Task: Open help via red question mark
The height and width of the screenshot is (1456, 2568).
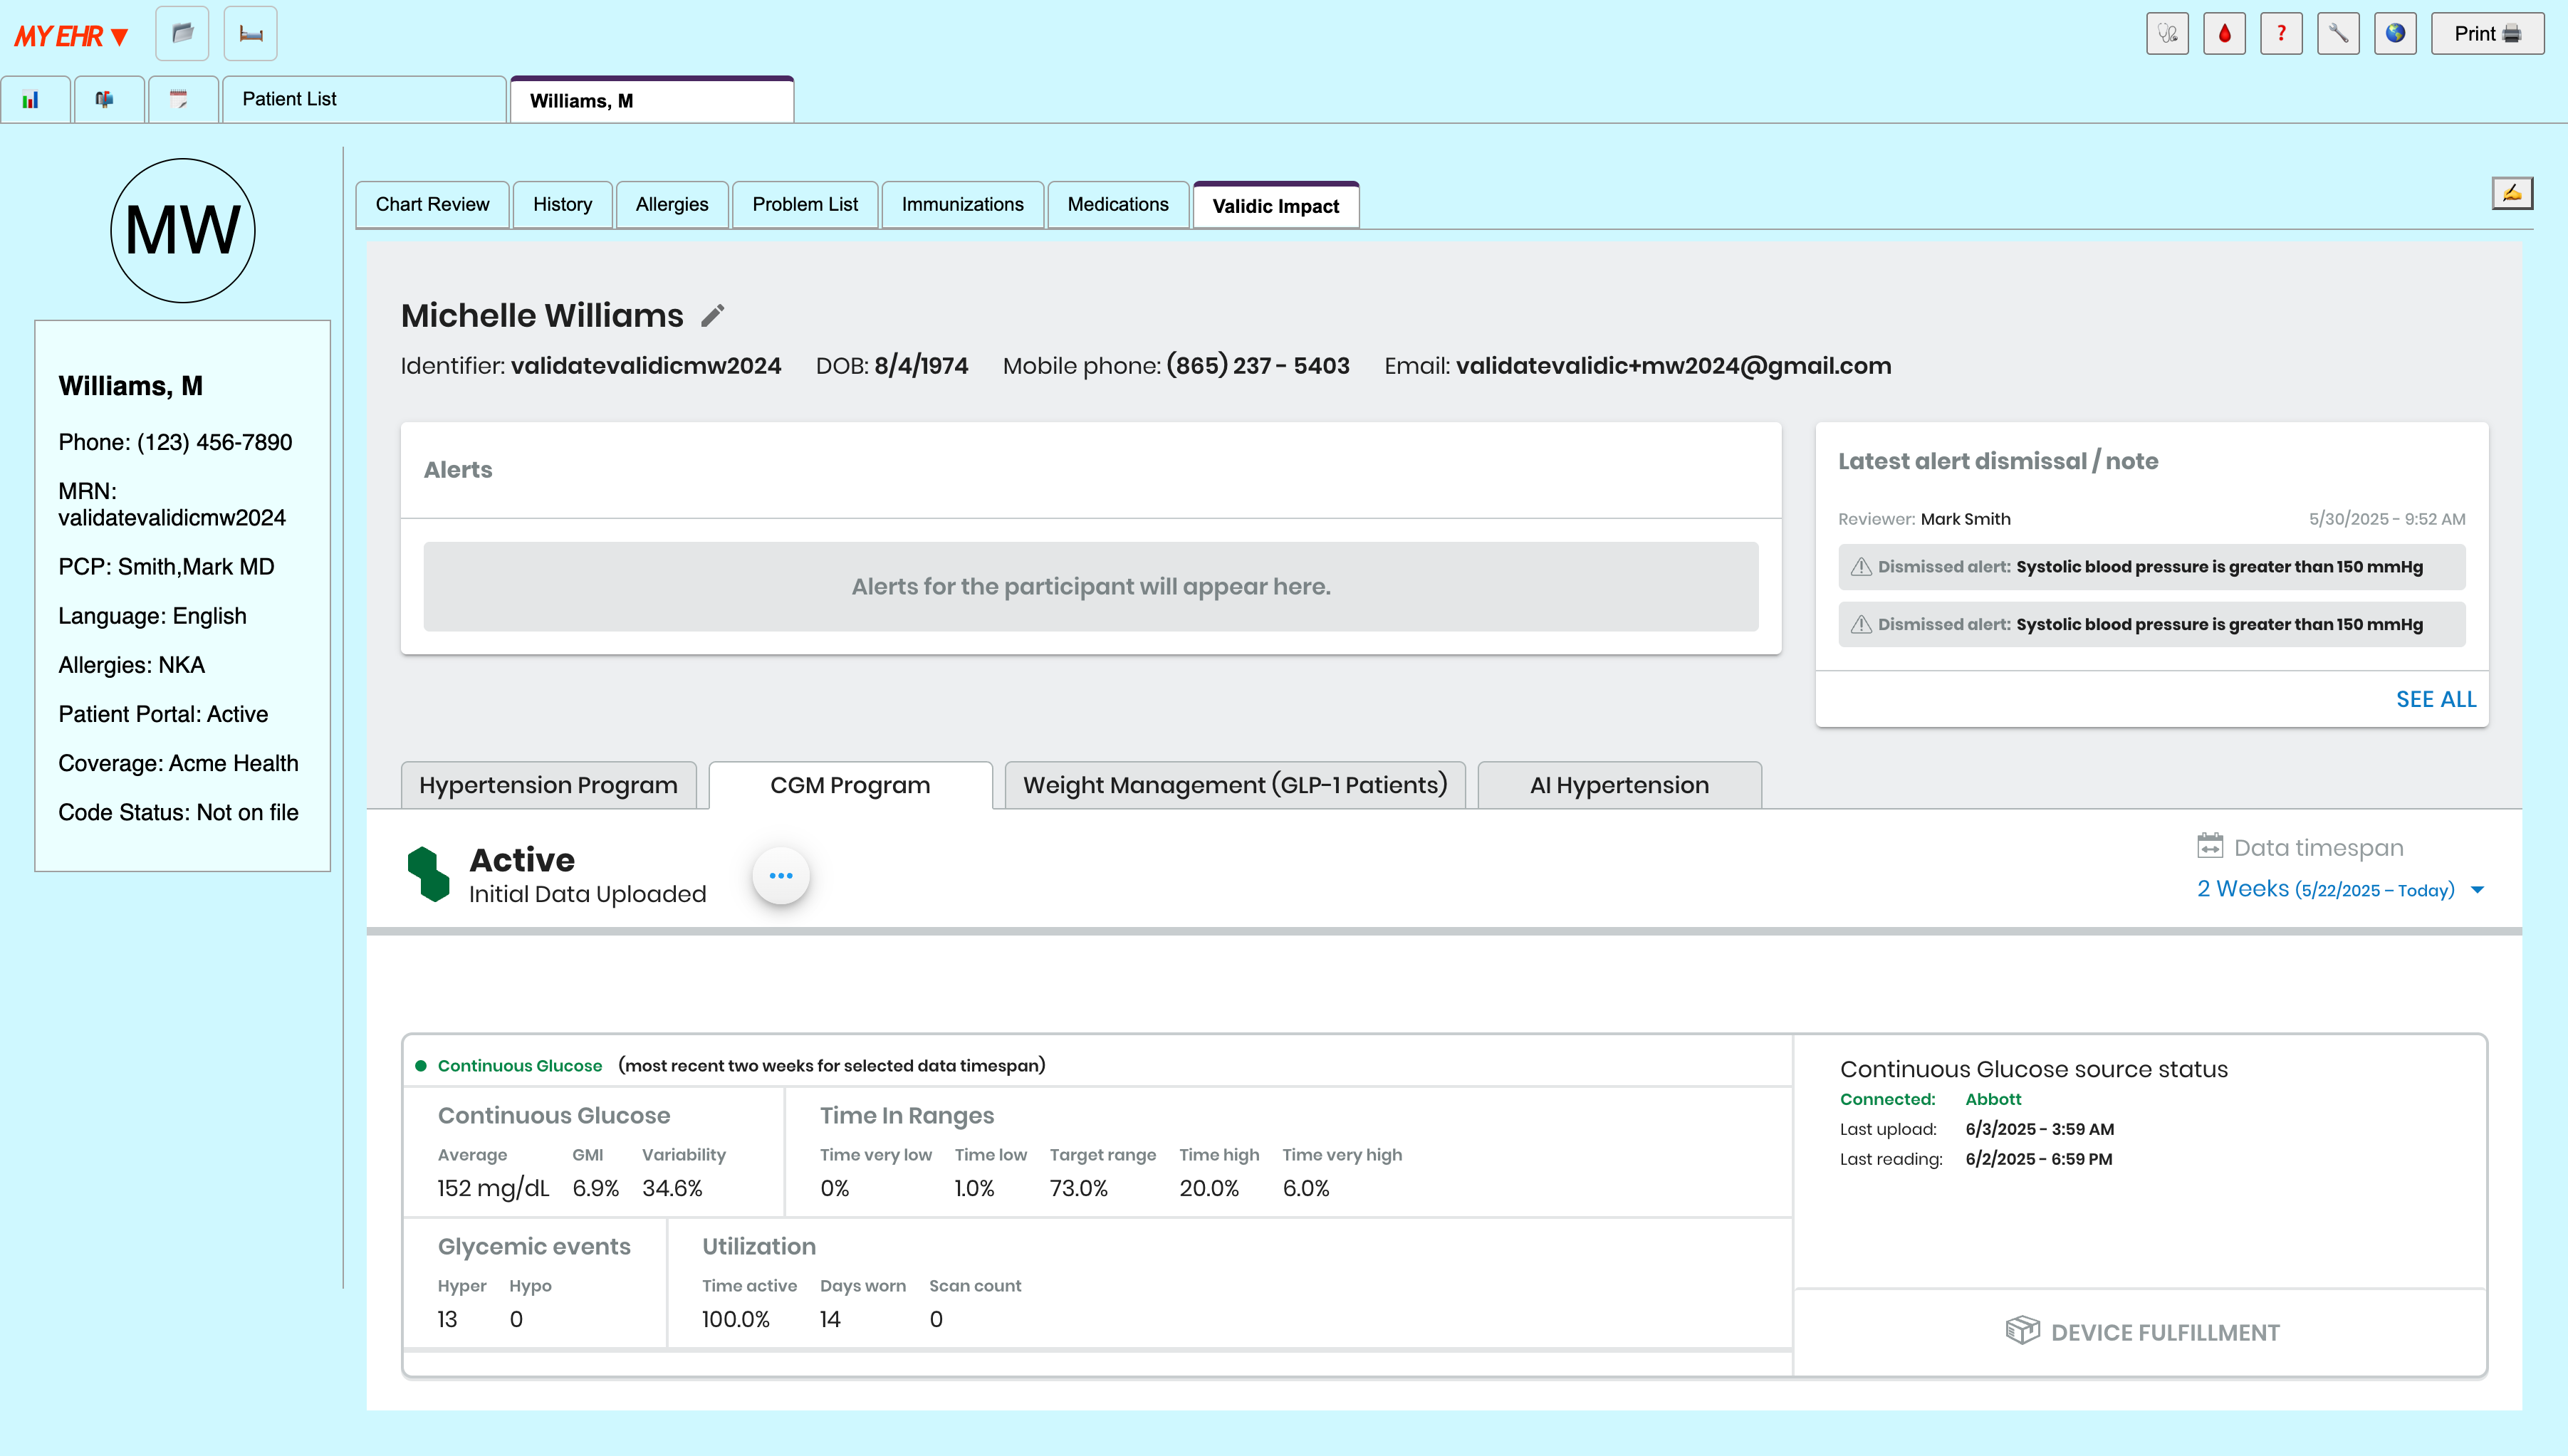Action: (2281, 34)
